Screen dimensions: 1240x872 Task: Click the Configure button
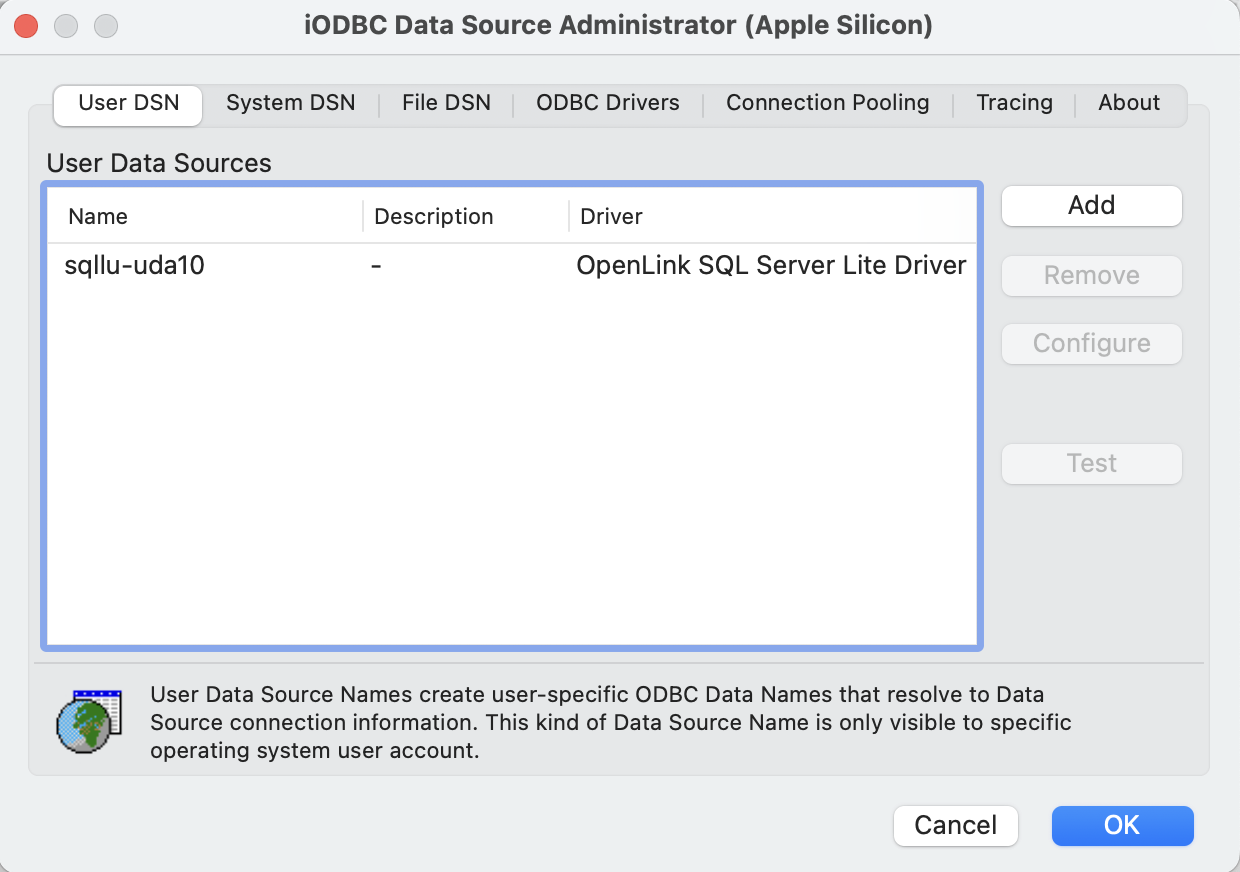point(1091,344)
